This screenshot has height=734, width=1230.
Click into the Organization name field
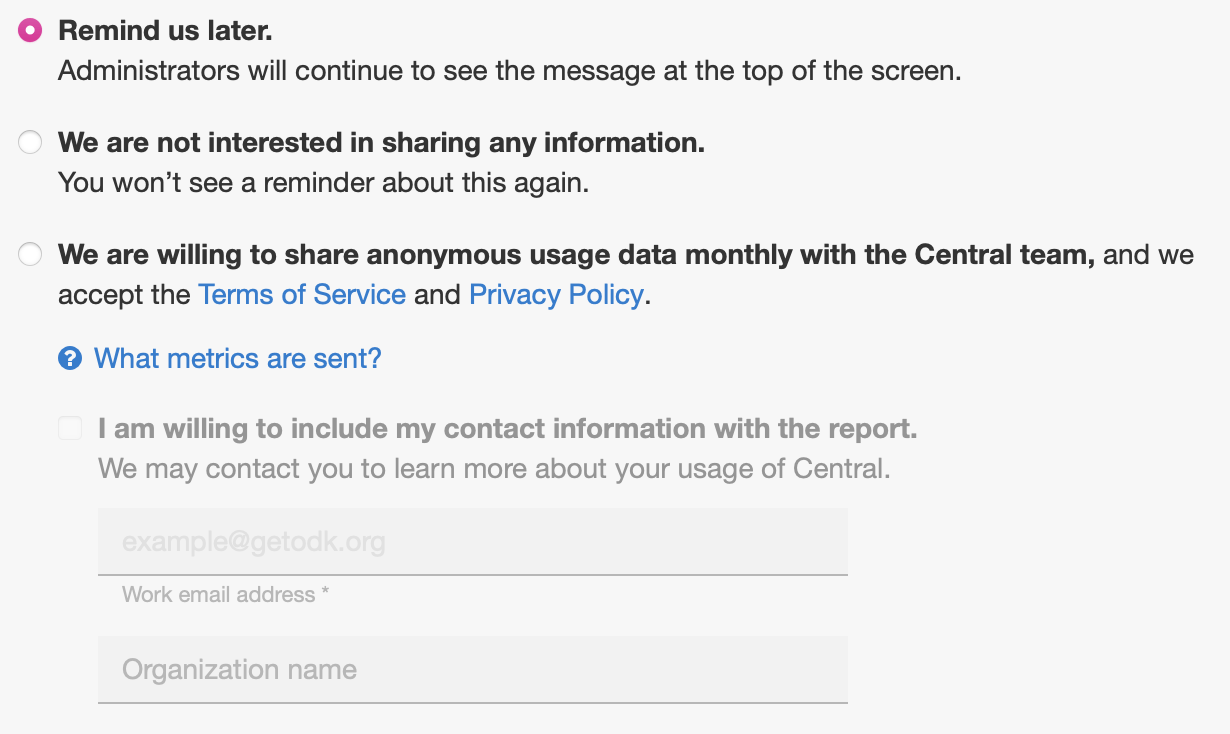[x=473, y=670]
